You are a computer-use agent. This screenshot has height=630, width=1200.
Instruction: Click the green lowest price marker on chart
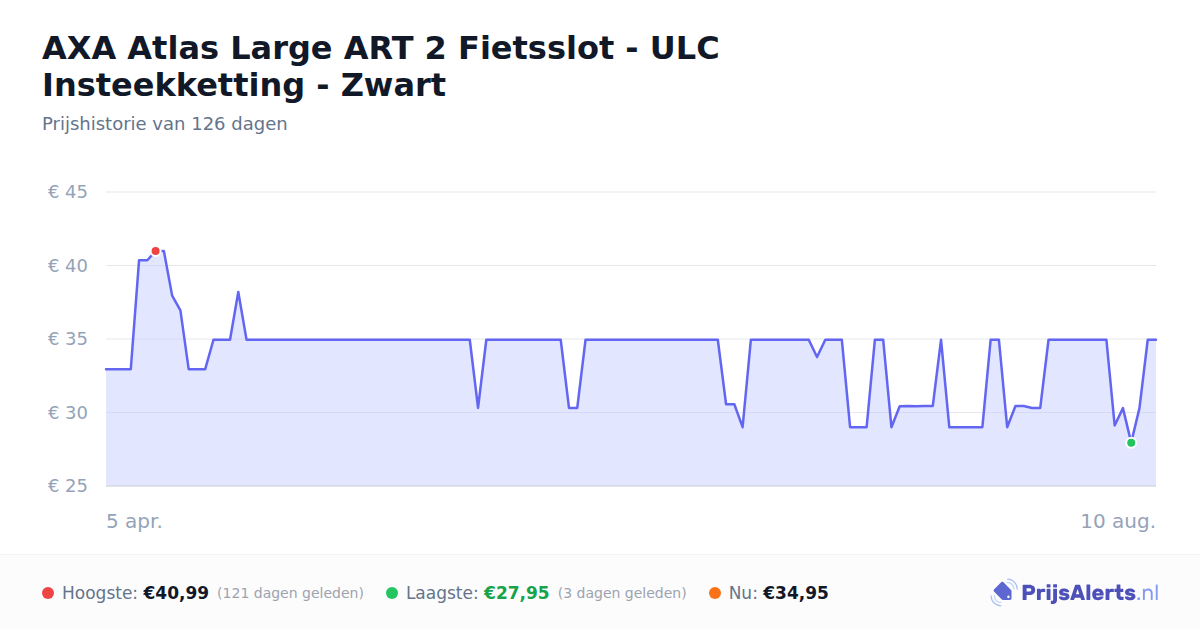point(1131,443)
